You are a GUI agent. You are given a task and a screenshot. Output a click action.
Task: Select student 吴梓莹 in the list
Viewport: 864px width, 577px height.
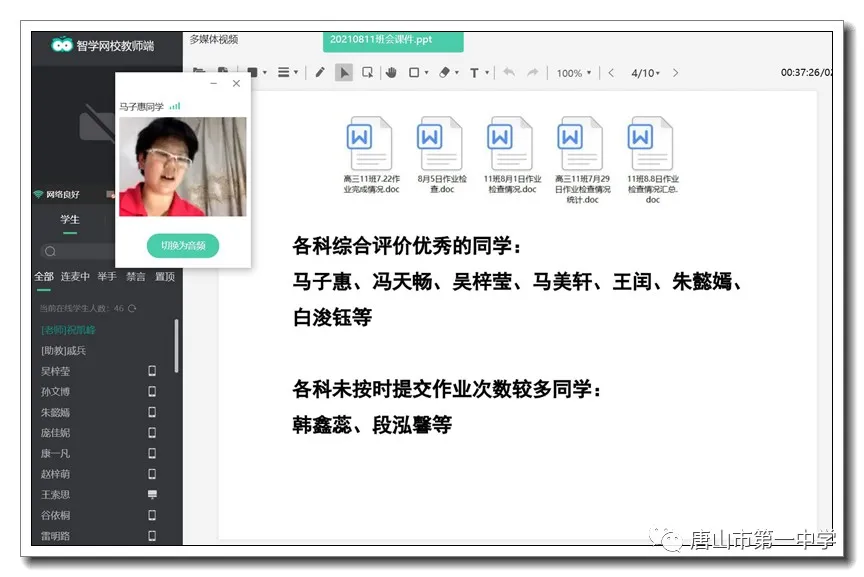coord(56,371)
